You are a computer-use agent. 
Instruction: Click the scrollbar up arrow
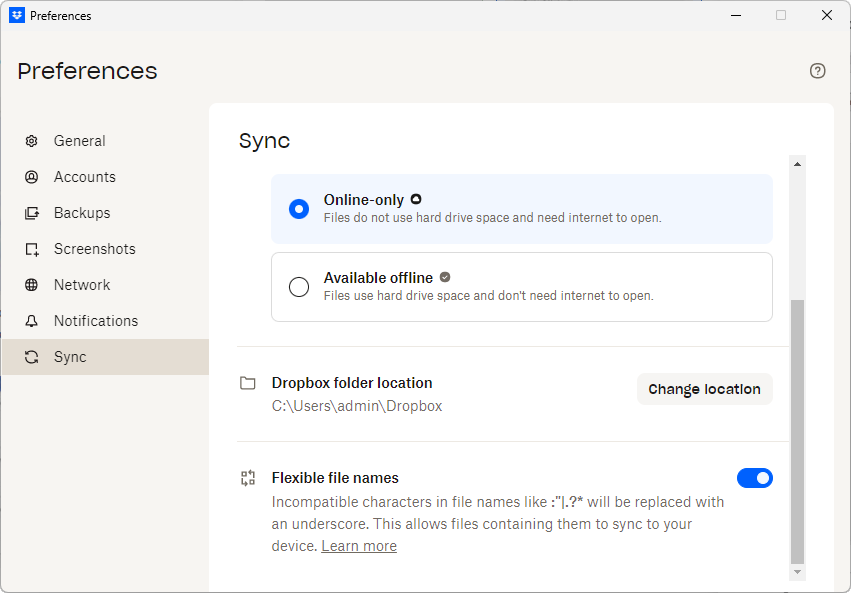pyautogui.click(x=797, y=164)
